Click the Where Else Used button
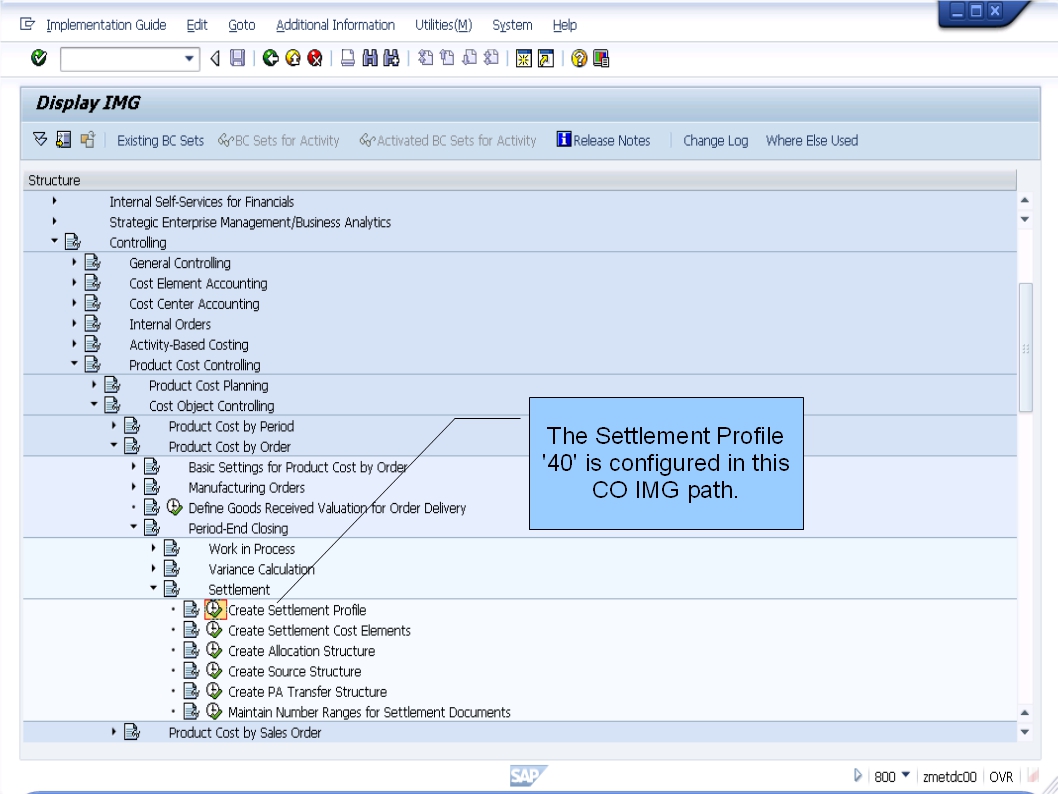 pos(812,140)
